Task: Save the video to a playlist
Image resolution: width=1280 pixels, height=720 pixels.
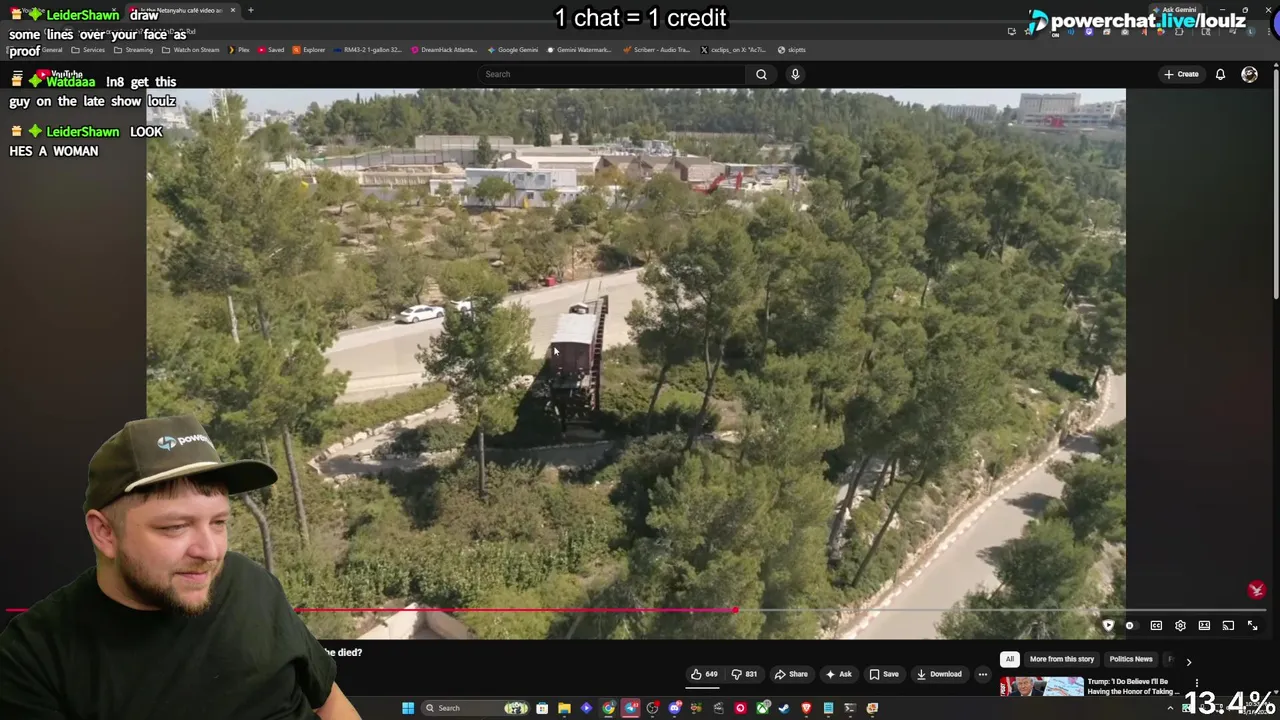Action: point(884,674)
